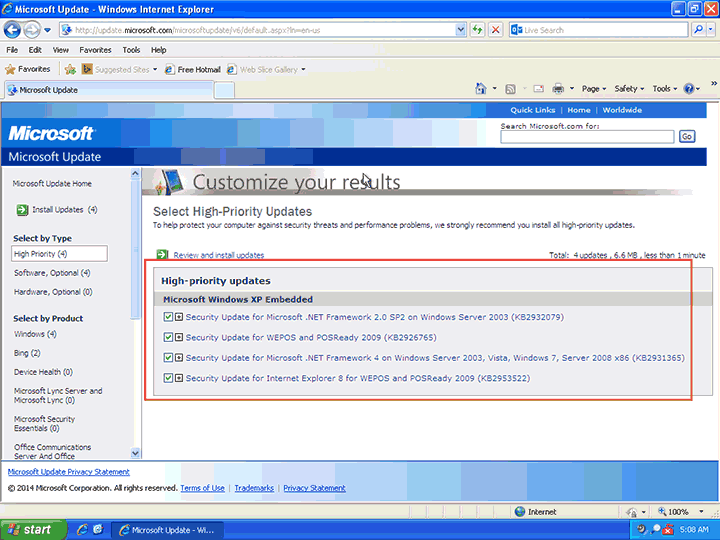Select High Priority (4) type

pyautogui.click(x=60, y=253)
